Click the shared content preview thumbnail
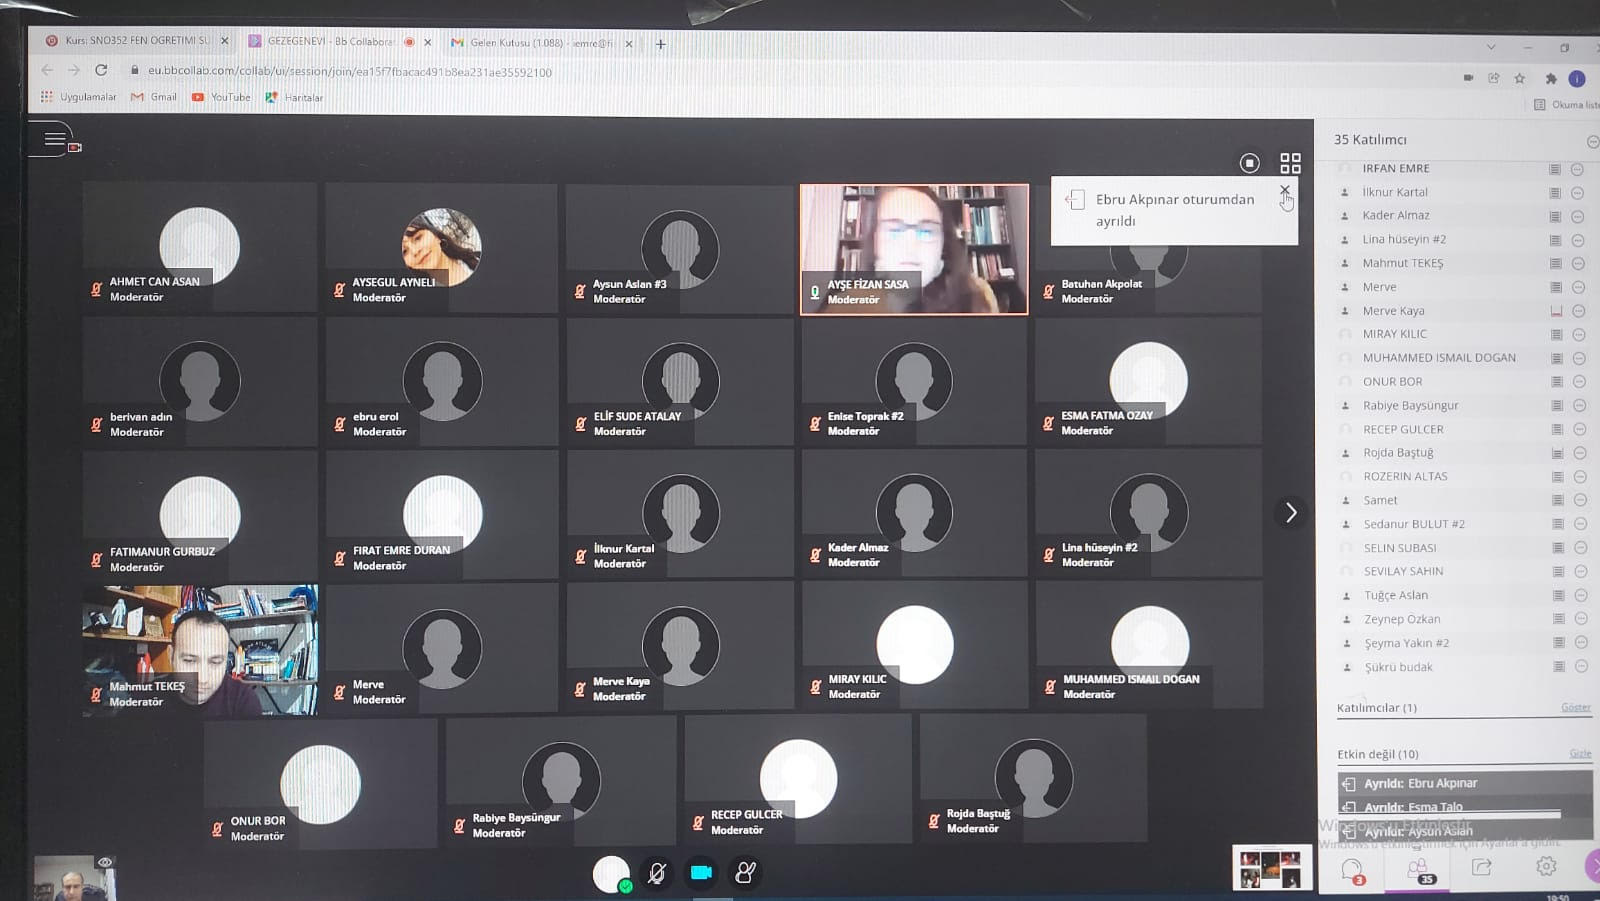 tap(1271, 868)
